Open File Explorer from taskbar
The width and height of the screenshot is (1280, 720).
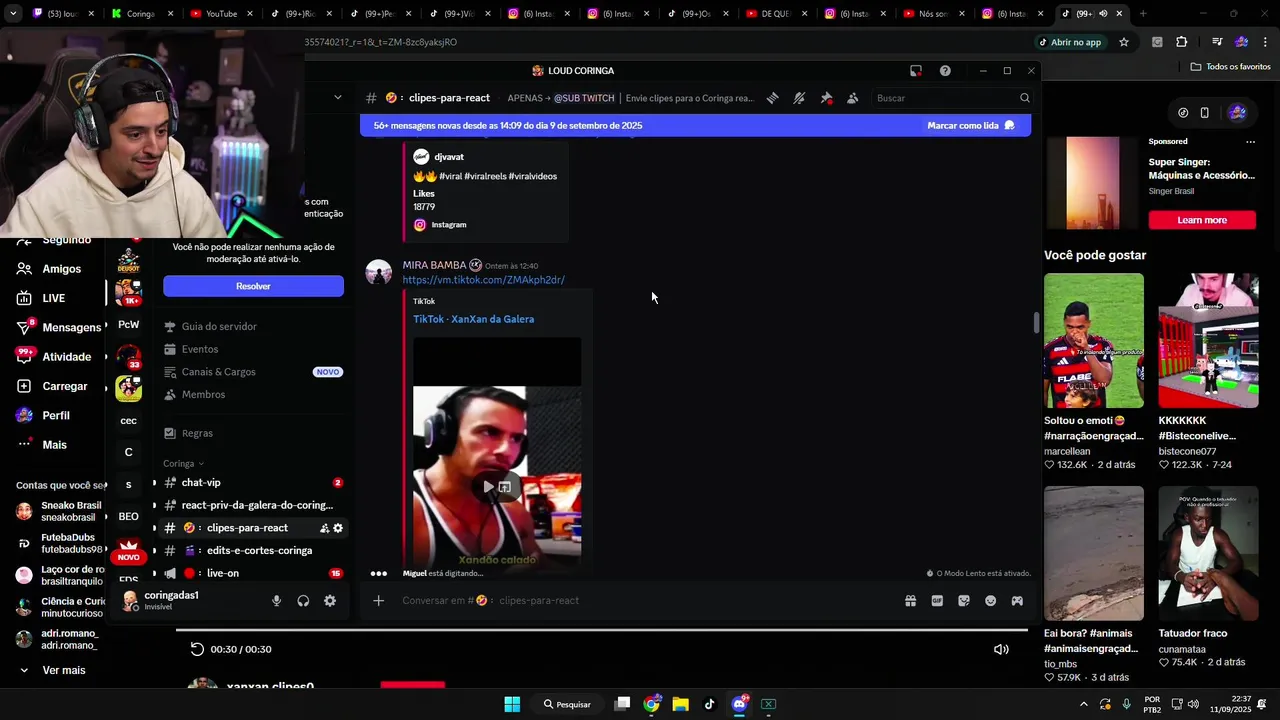[681, 704]
